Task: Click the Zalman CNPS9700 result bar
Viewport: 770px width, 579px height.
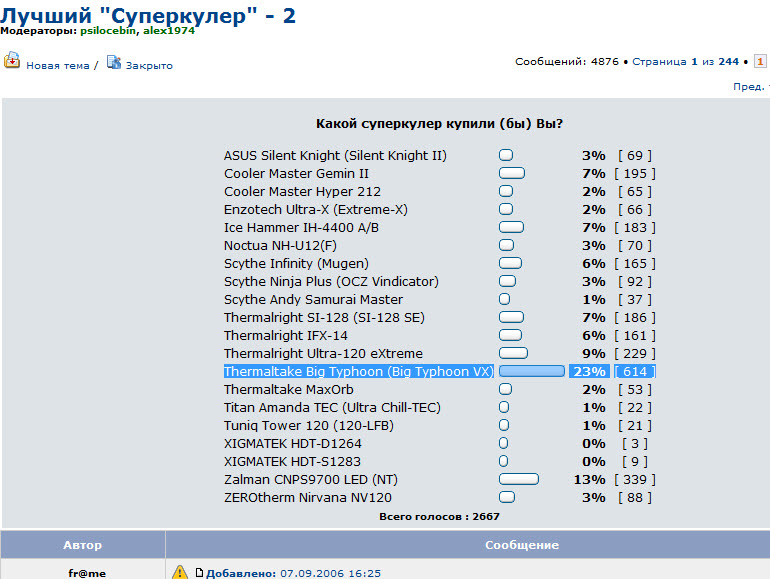Action: click(519, 479)
